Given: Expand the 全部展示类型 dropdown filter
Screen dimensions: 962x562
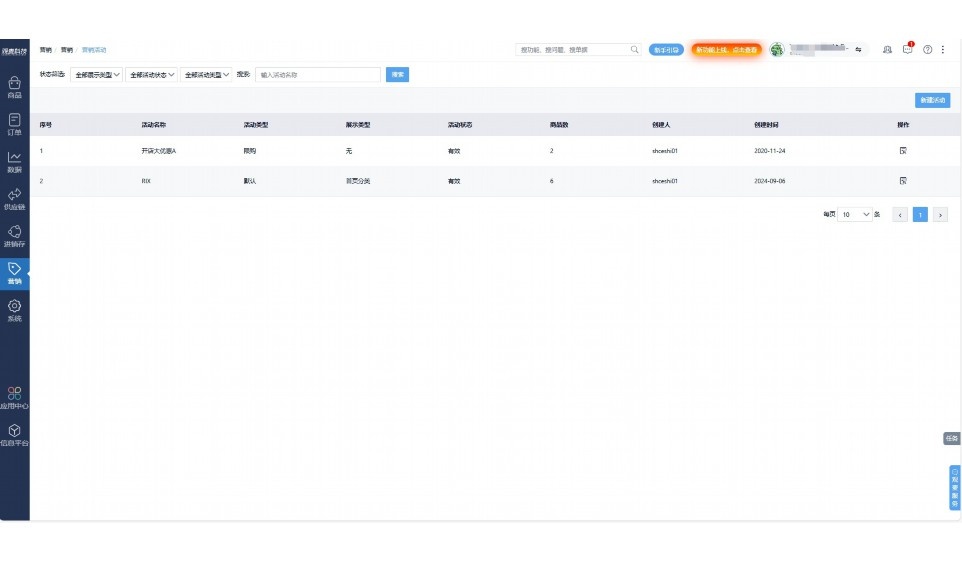Looking at the screenshot, I should pyautogui.click(x=97, y=75).
